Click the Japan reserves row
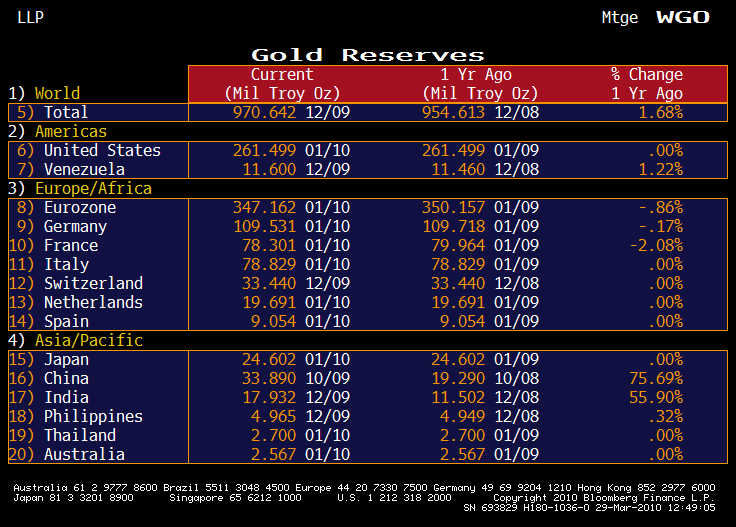736x527 pixels. (x=66, y=359)
